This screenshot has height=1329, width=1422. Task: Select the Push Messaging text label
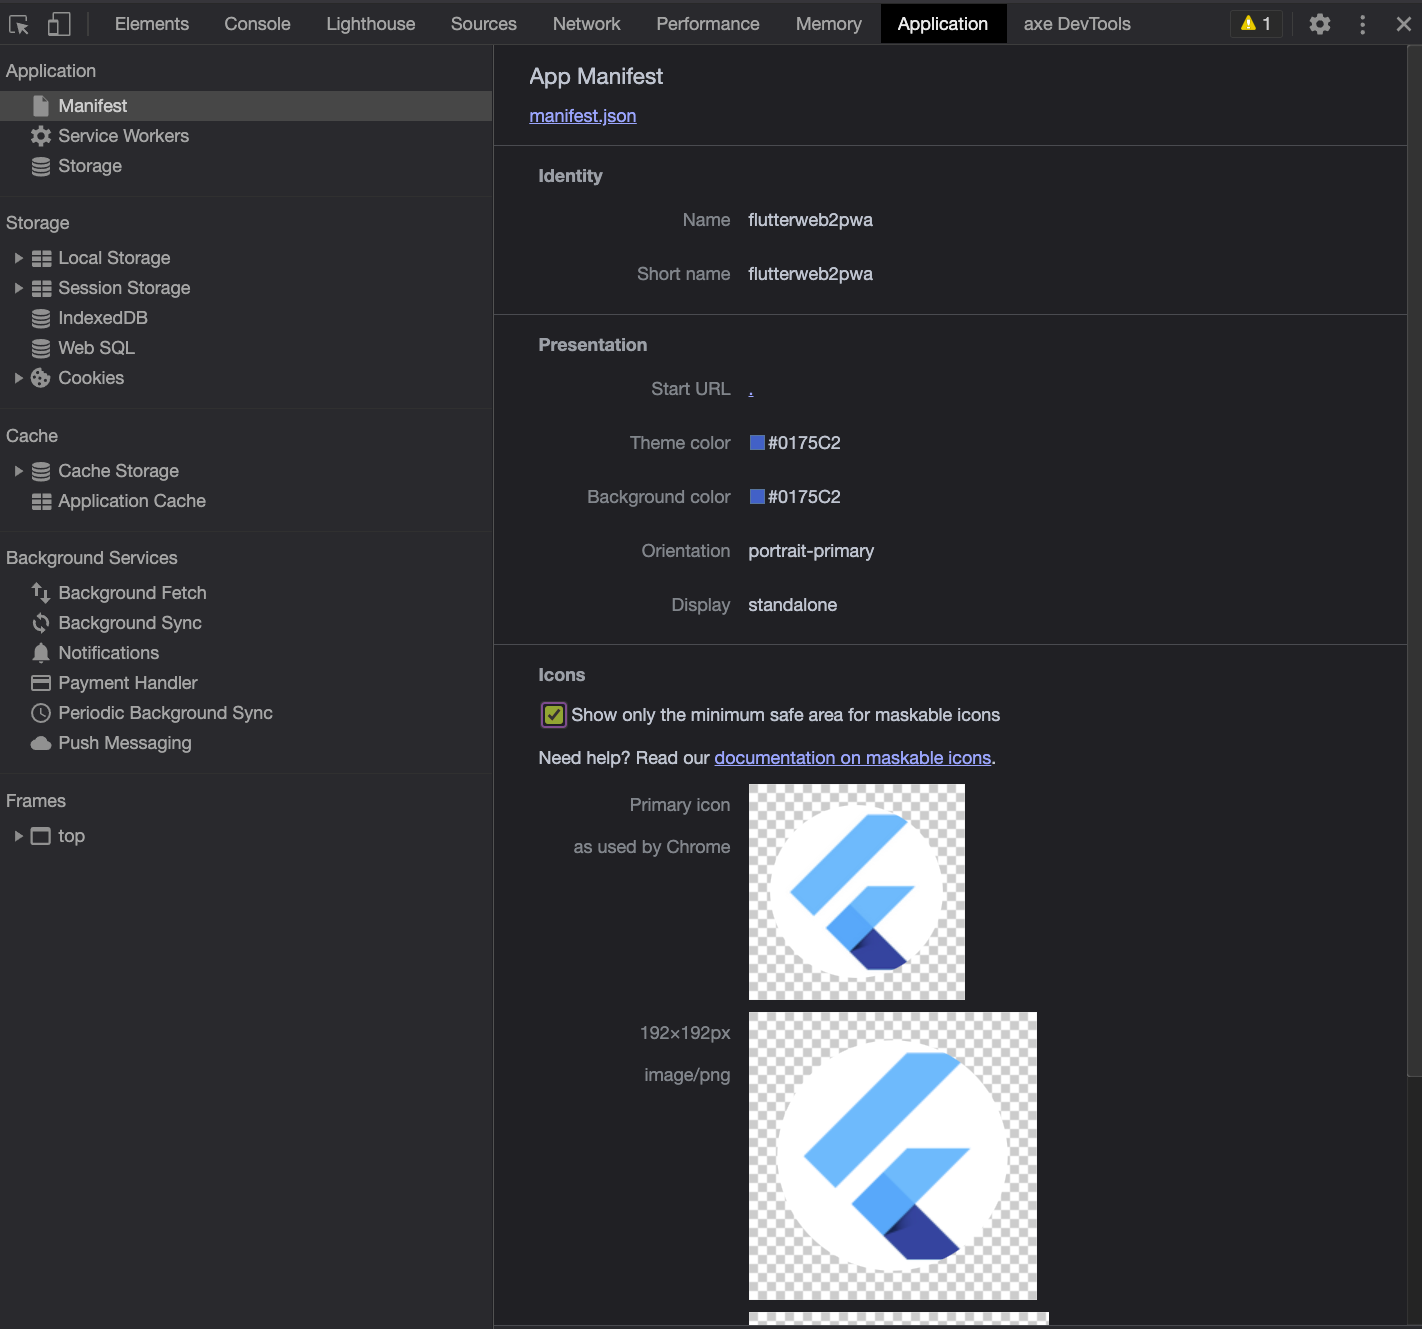[125, 743]
